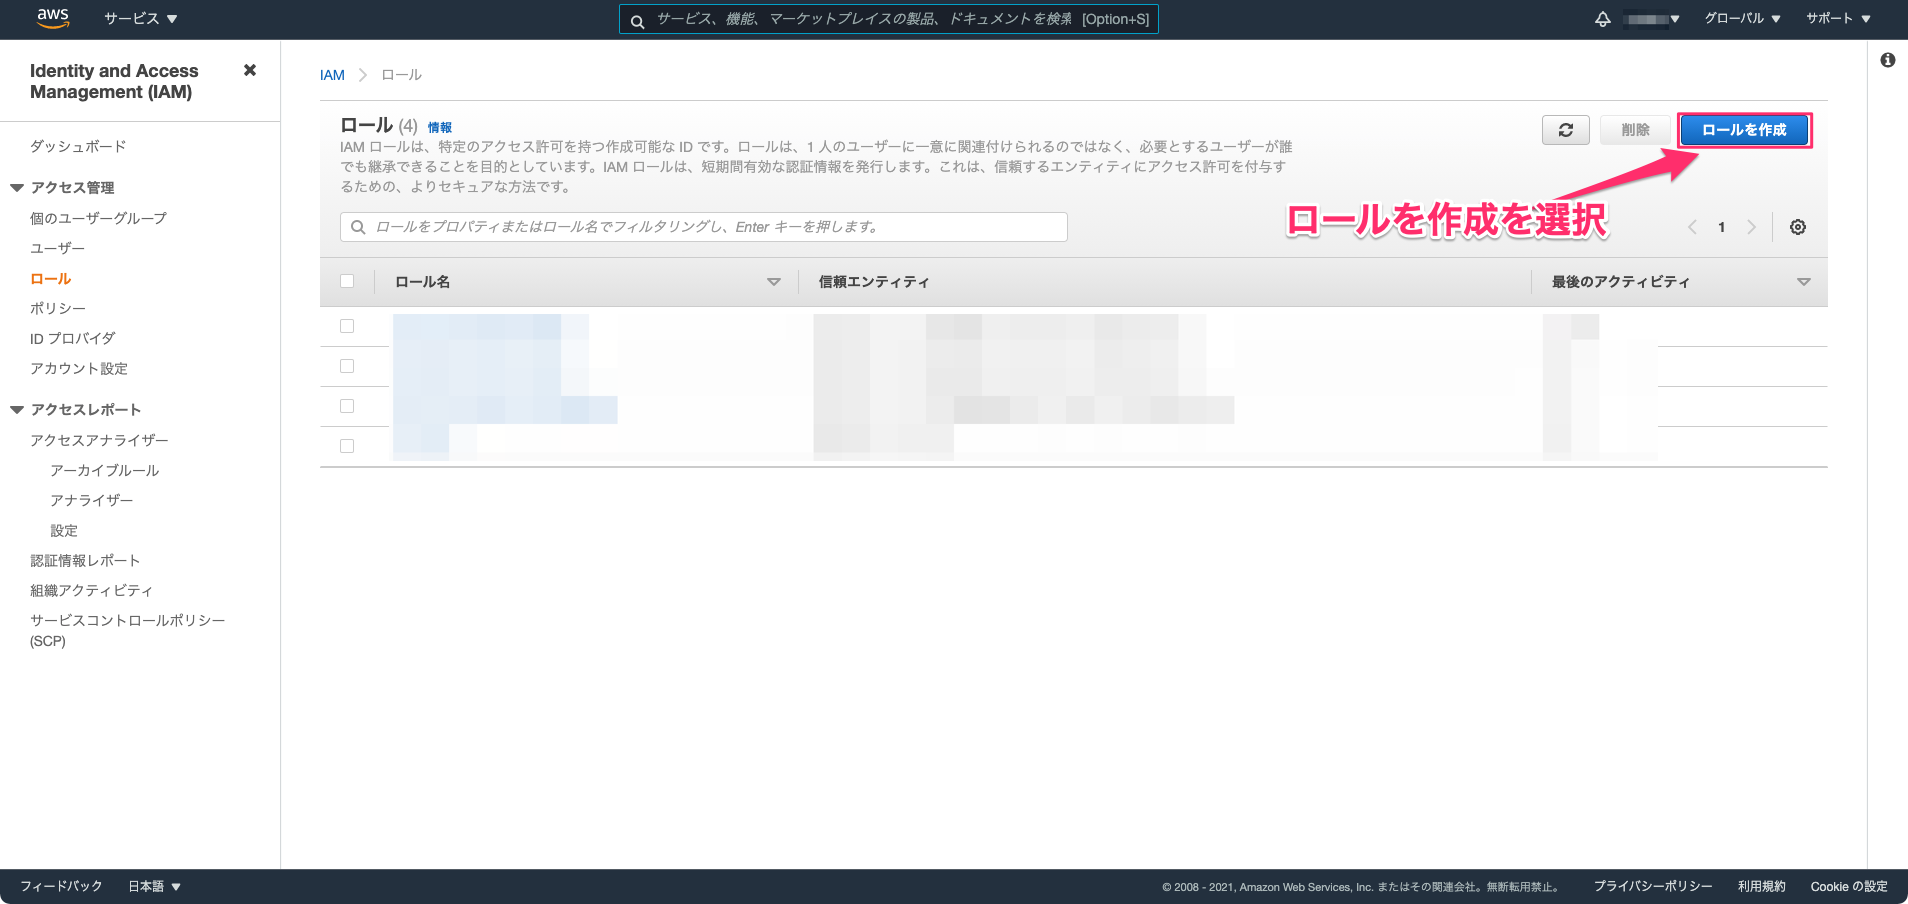Click the 削除 button
1908x904 pixels.
coord(1635,130)
